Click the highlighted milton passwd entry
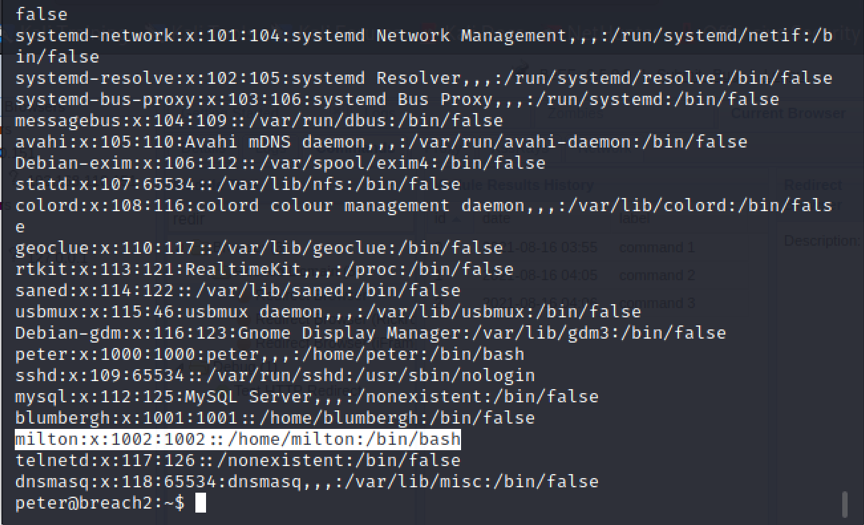 [x=237, y=440]
